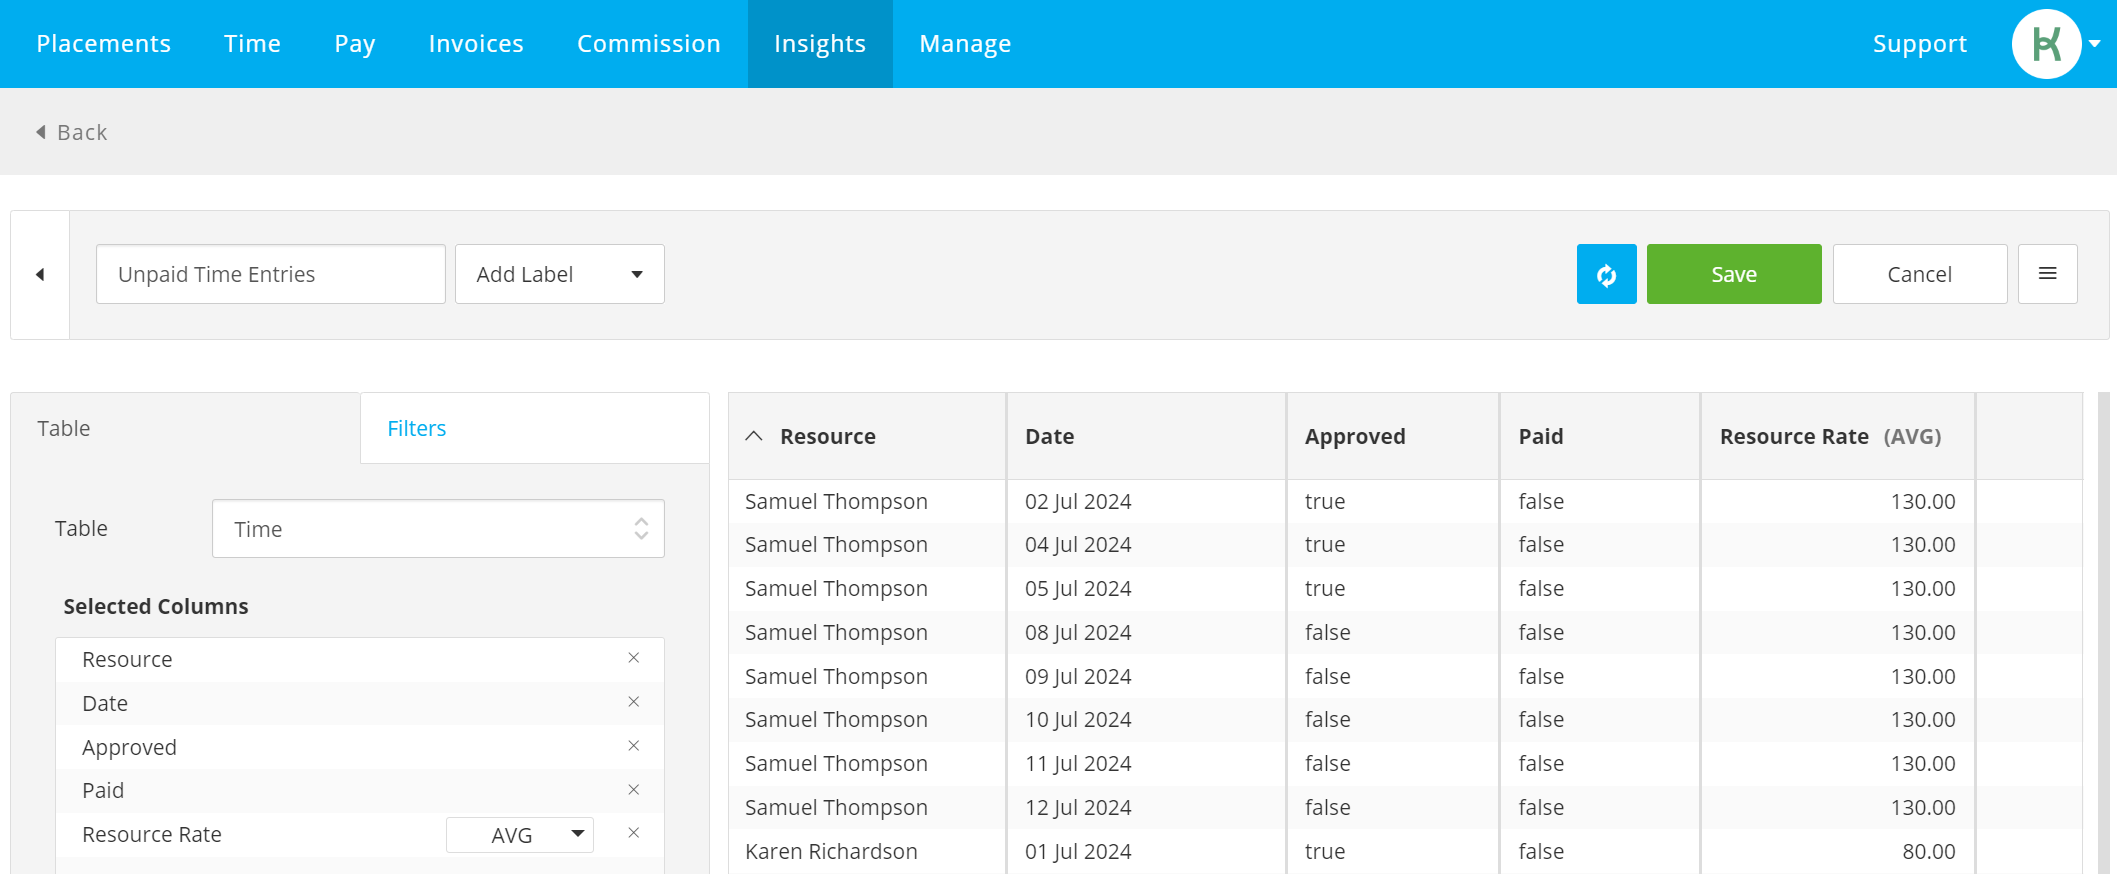Switch to the Filters tab
The image size is (2117, 874).
coord(534,428)
